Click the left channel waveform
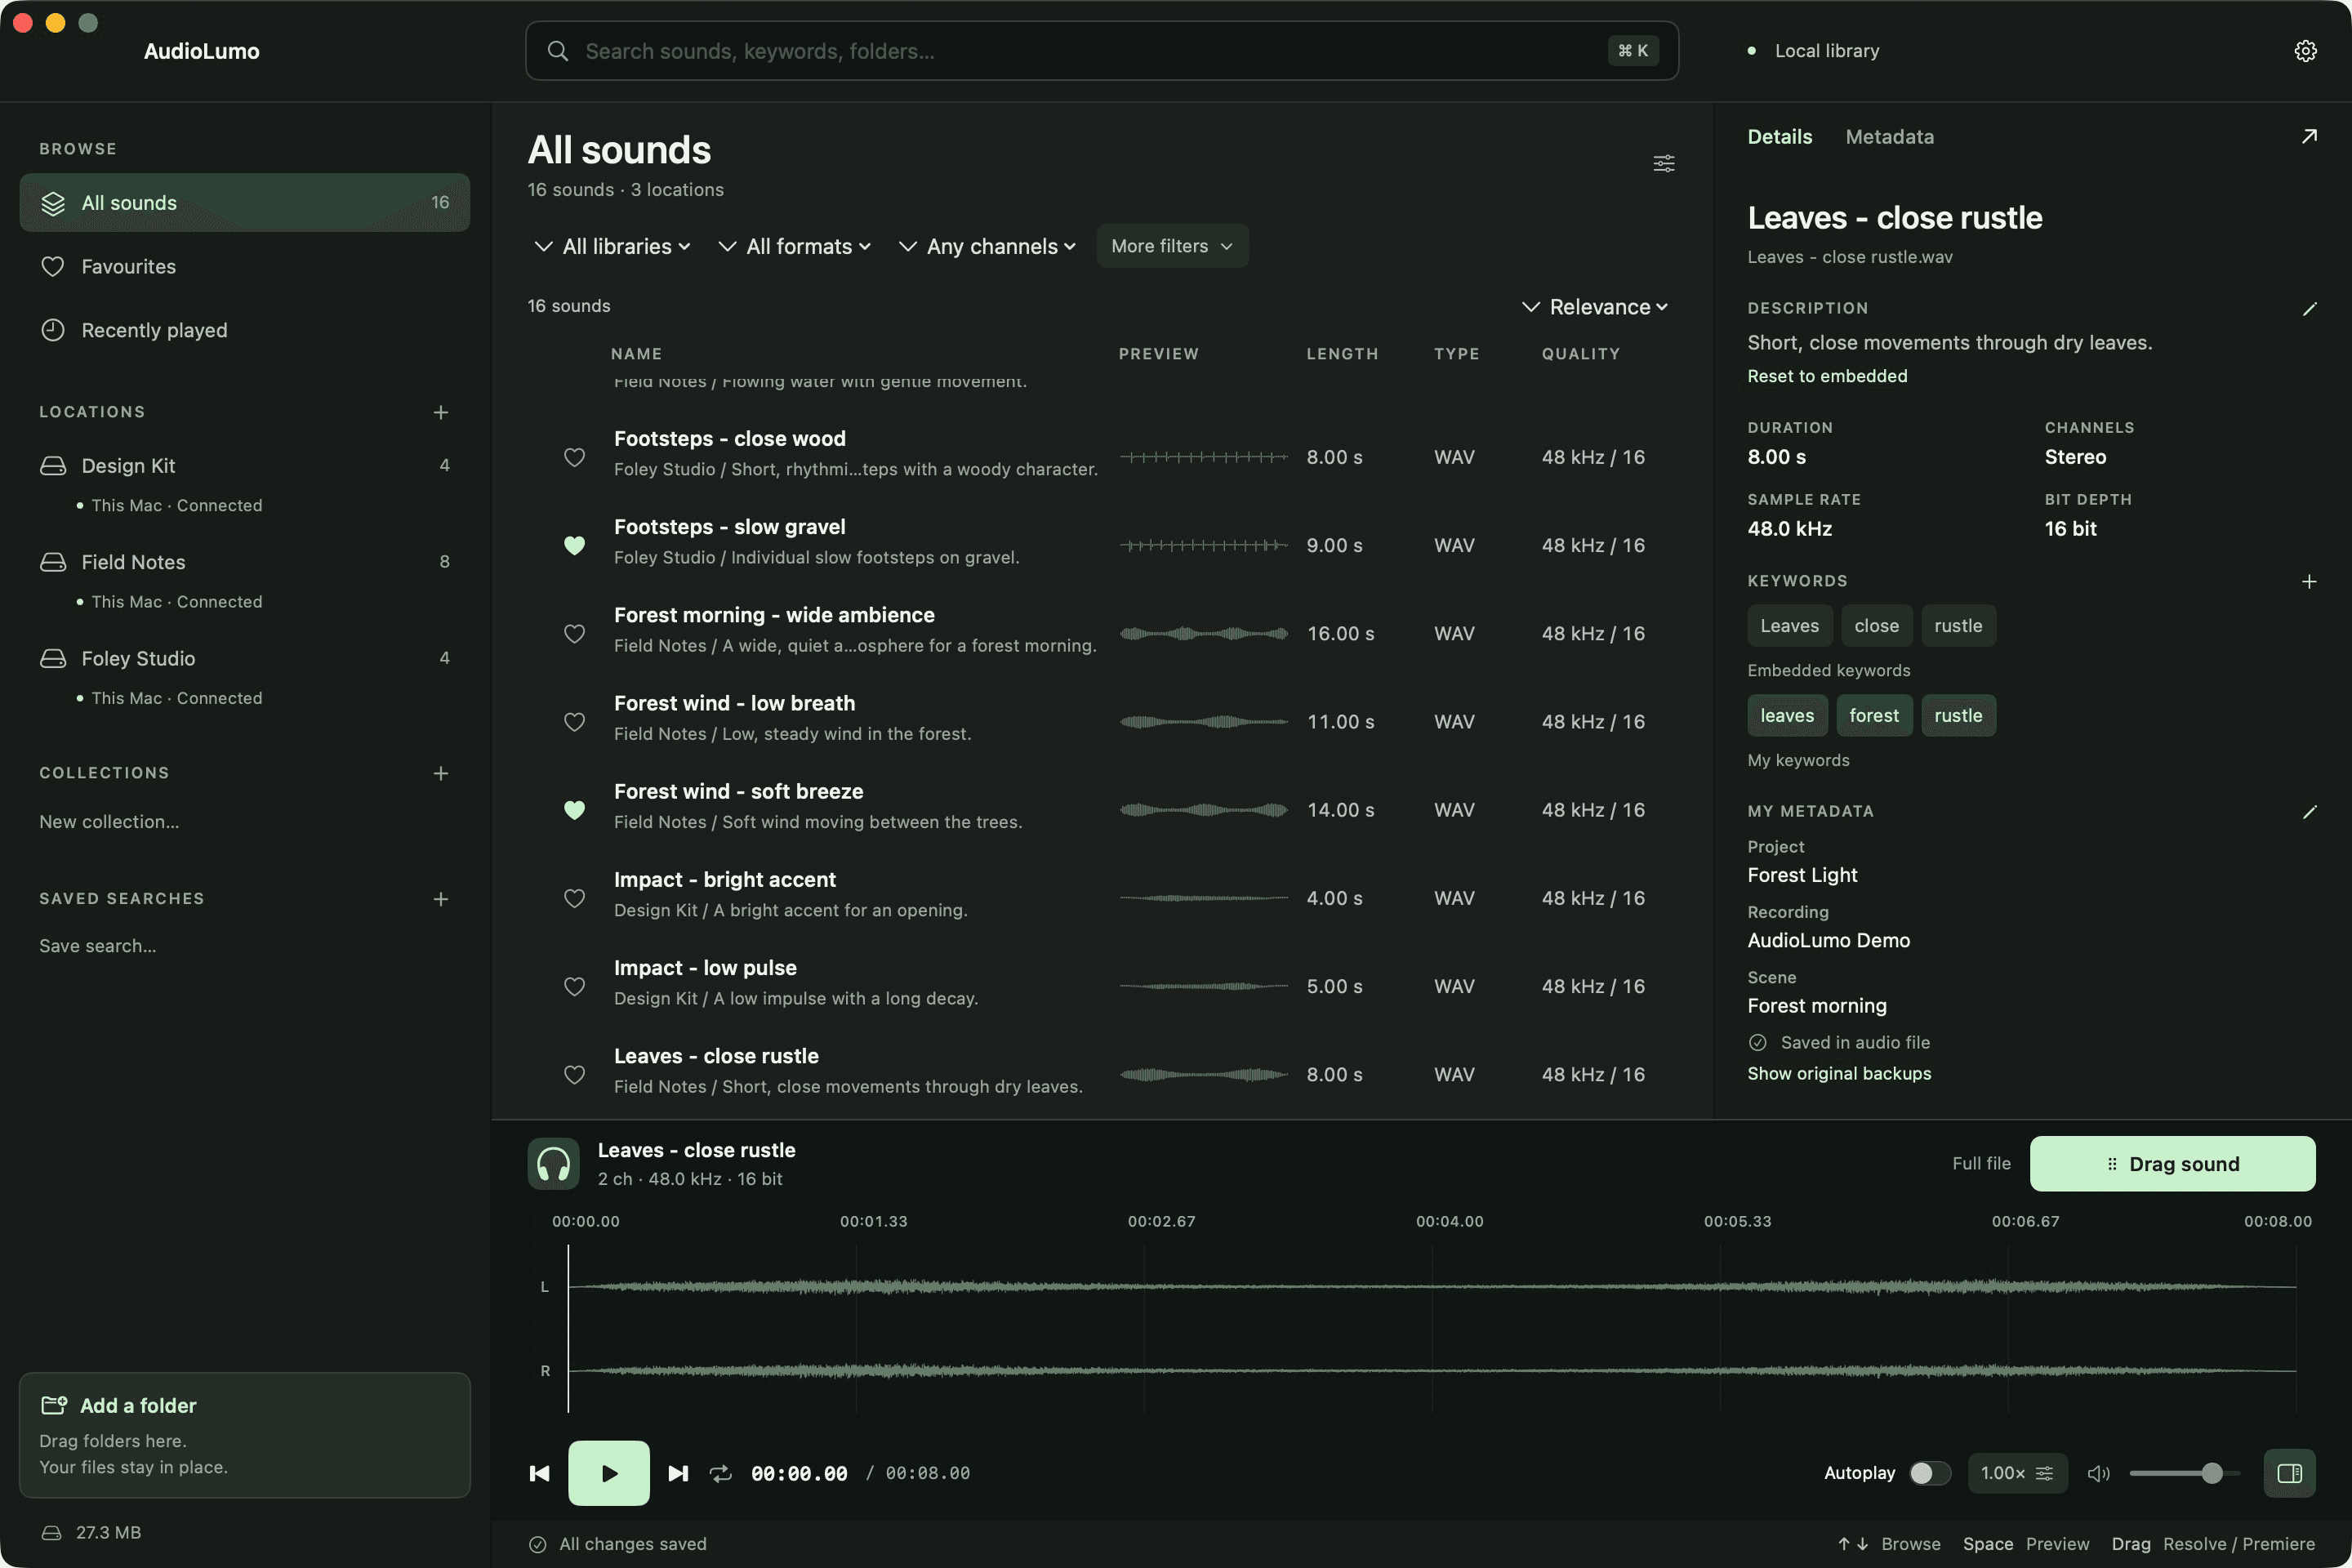The height and width of the screenshot is (1568, 2352). coord(1432,1287)
